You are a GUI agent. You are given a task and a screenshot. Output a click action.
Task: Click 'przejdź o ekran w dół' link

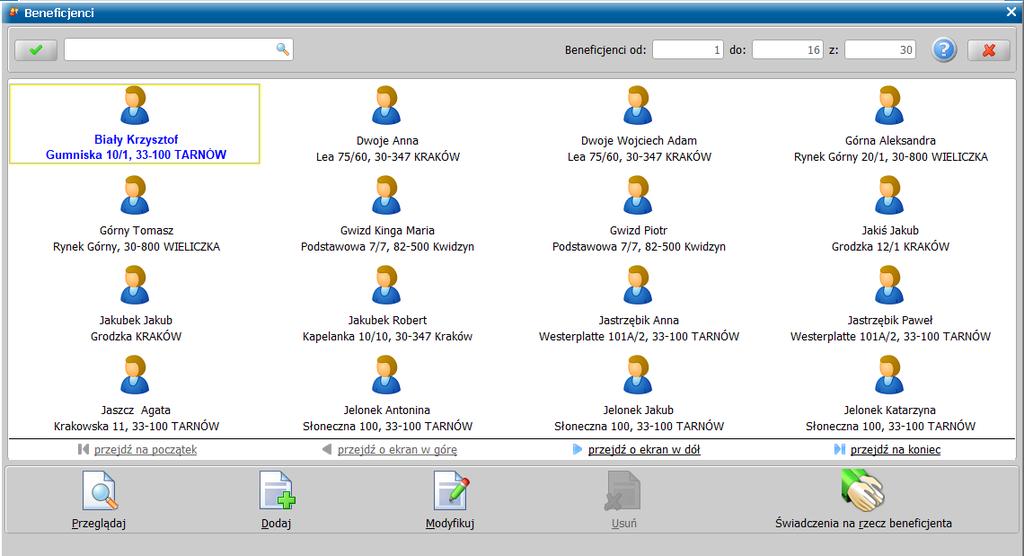[x=644, y=450]
